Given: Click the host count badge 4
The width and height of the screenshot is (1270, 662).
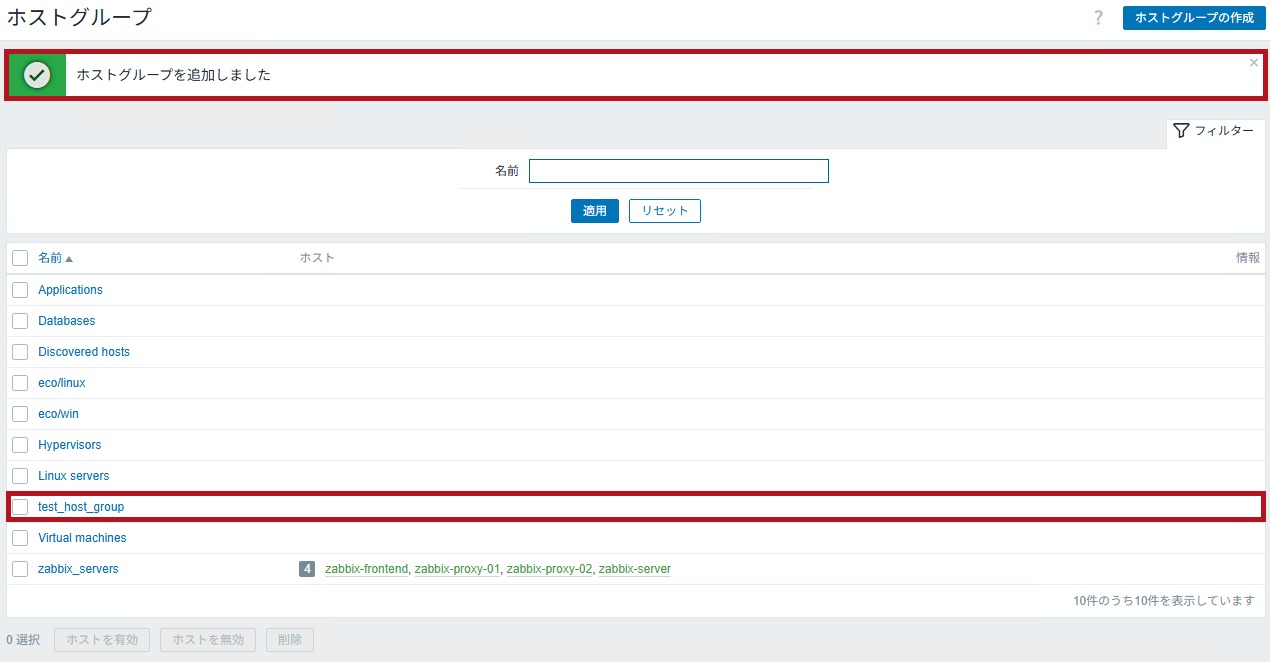Looking at the screenshot, I should click(x=307, y=569).
